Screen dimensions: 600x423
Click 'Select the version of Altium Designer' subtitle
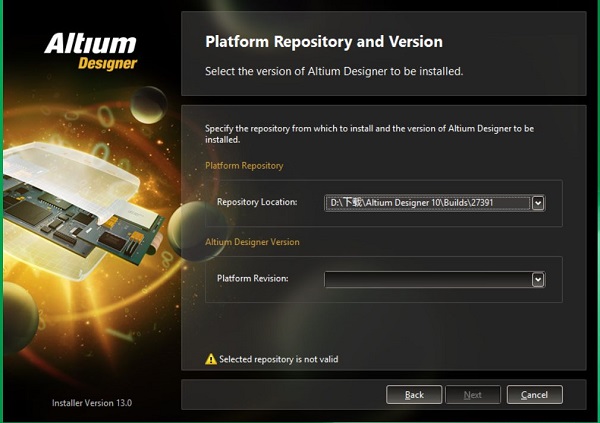point(334,71)
